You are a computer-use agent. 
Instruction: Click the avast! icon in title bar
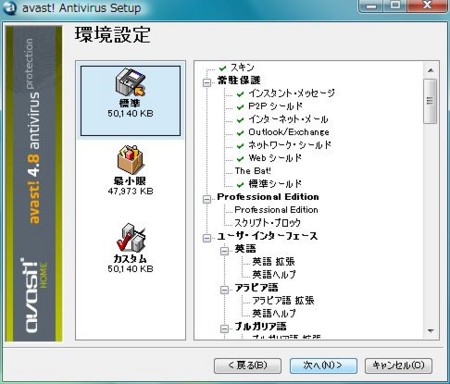coord(9,7)
